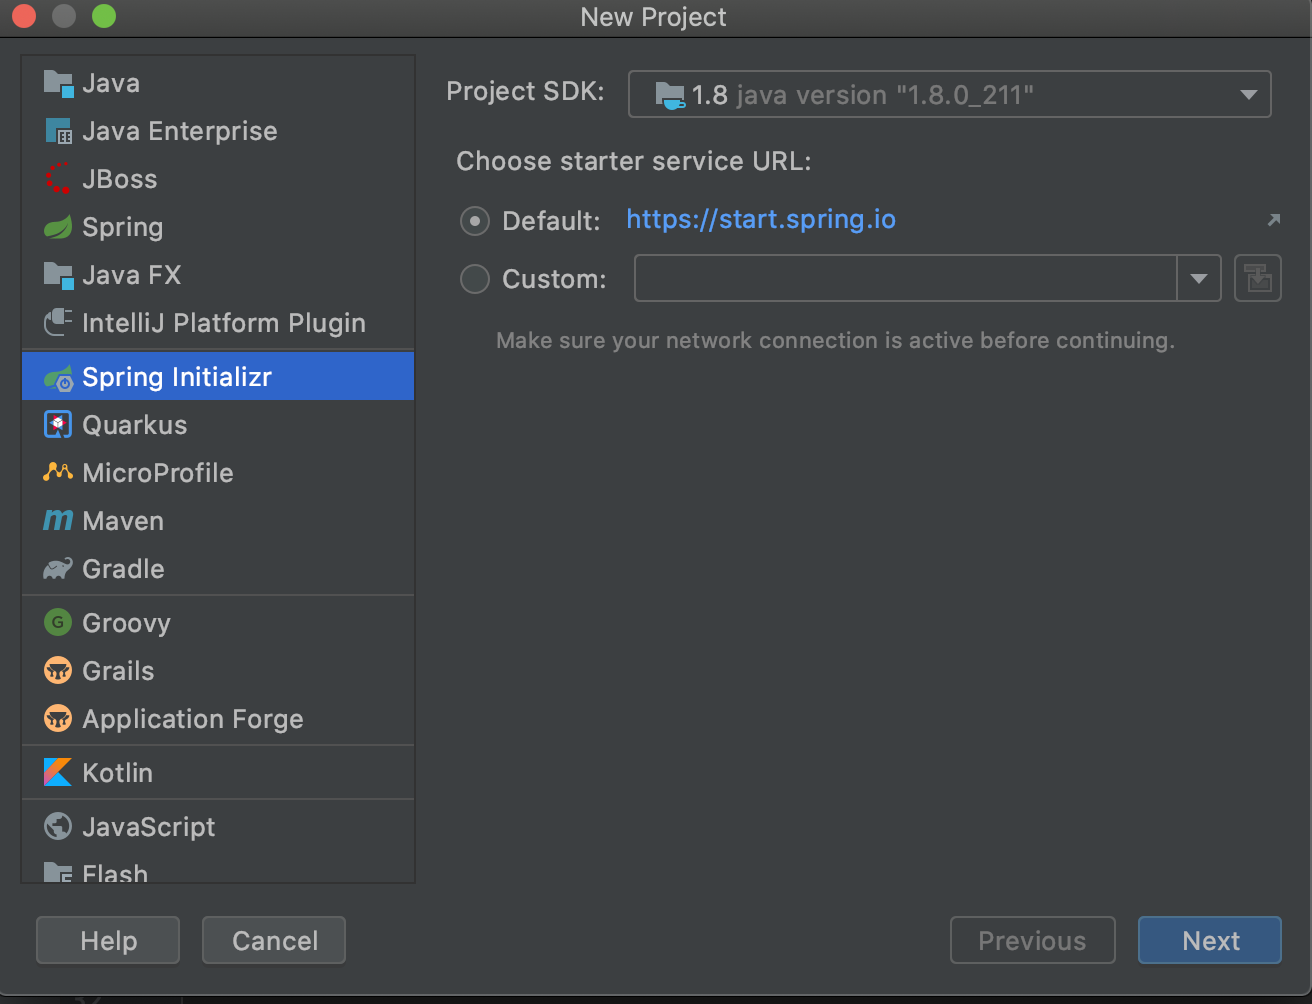Select the Default starter URL radio button

tap(474, 221)
